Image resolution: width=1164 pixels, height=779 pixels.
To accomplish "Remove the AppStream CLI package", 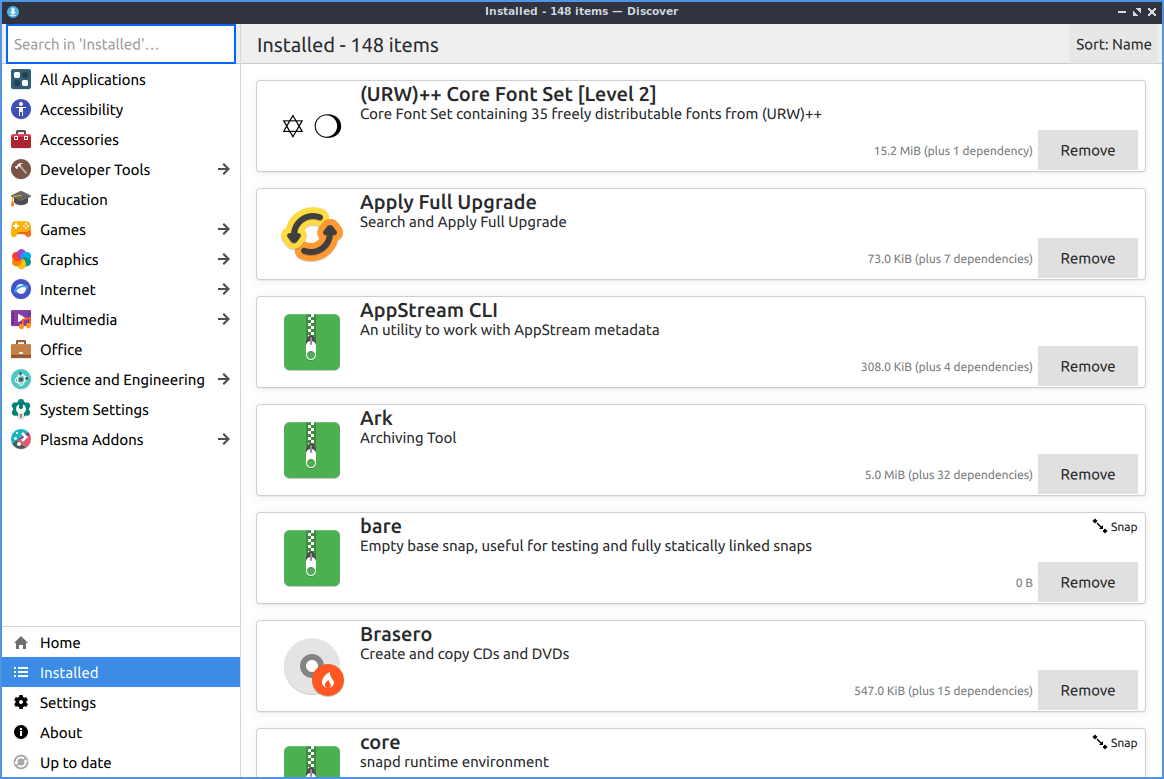I will pos(1087,366).
